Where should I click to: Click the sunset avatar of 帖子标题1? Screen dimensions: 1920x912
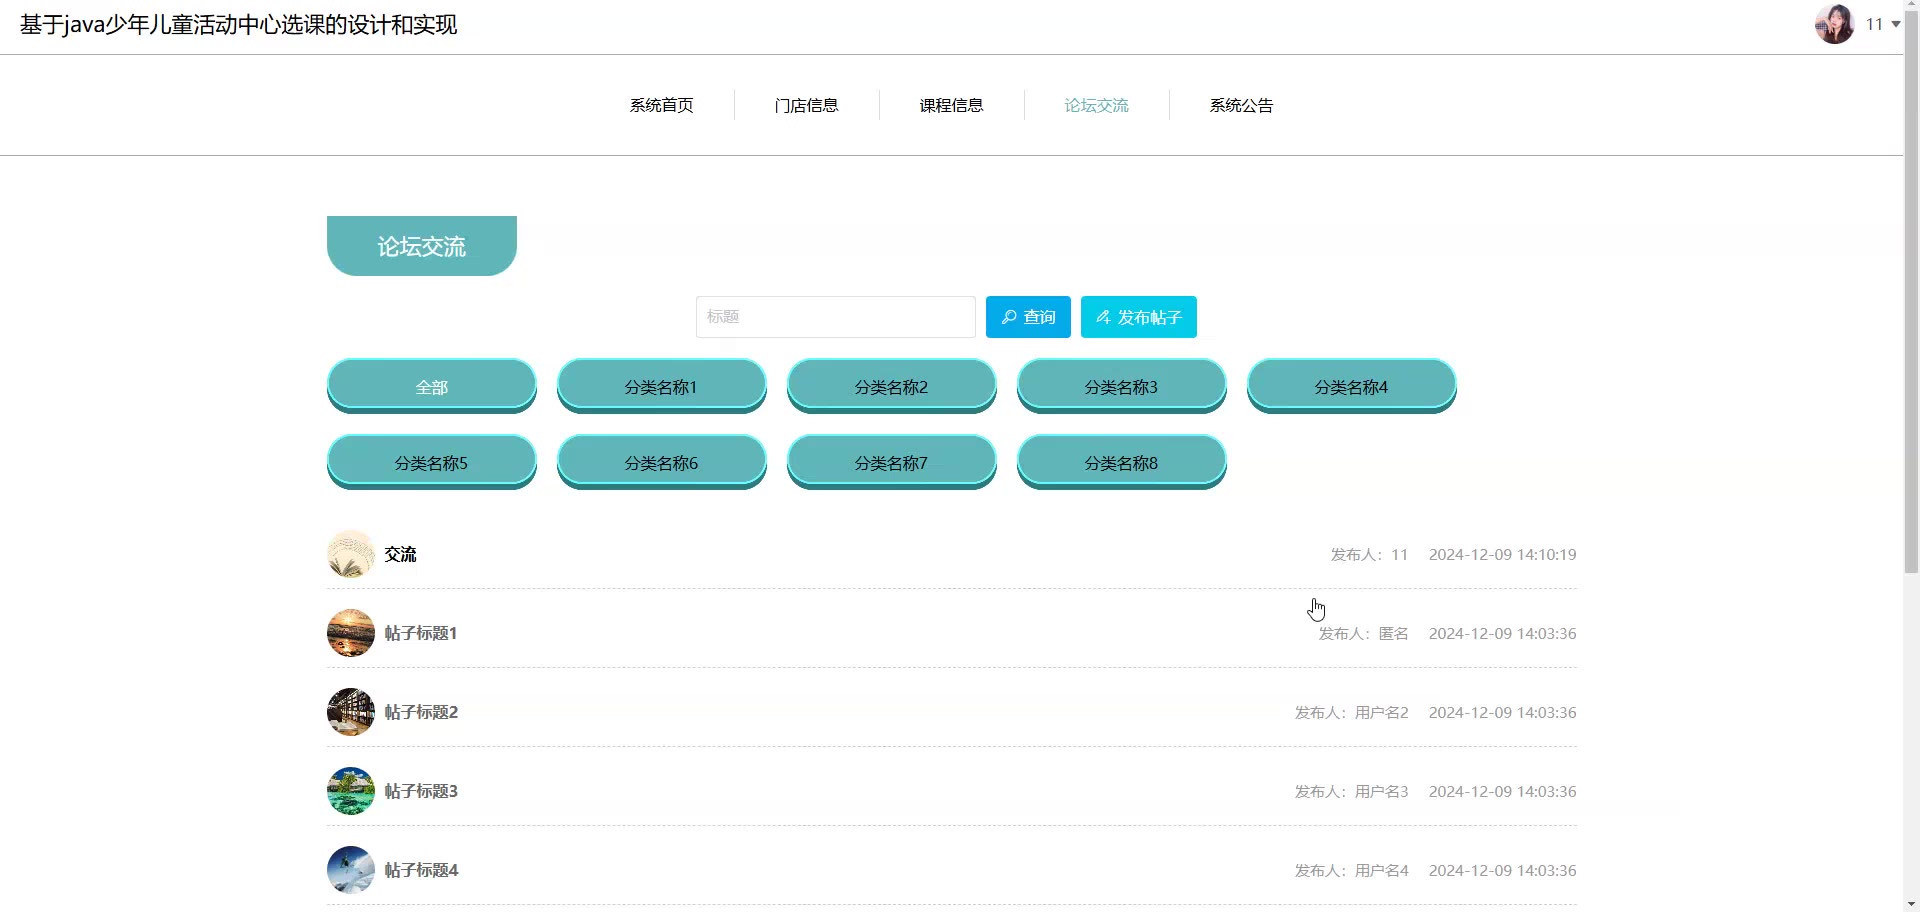[x=351, y=633]
